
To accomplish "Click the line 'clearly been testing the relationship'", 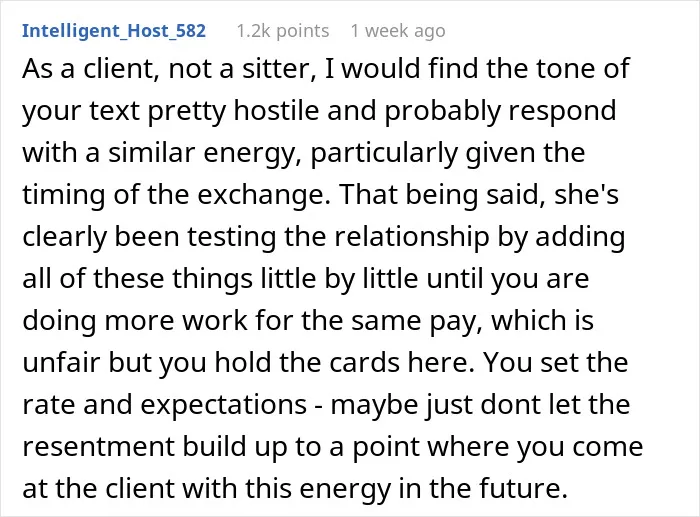I will (323, 237).
